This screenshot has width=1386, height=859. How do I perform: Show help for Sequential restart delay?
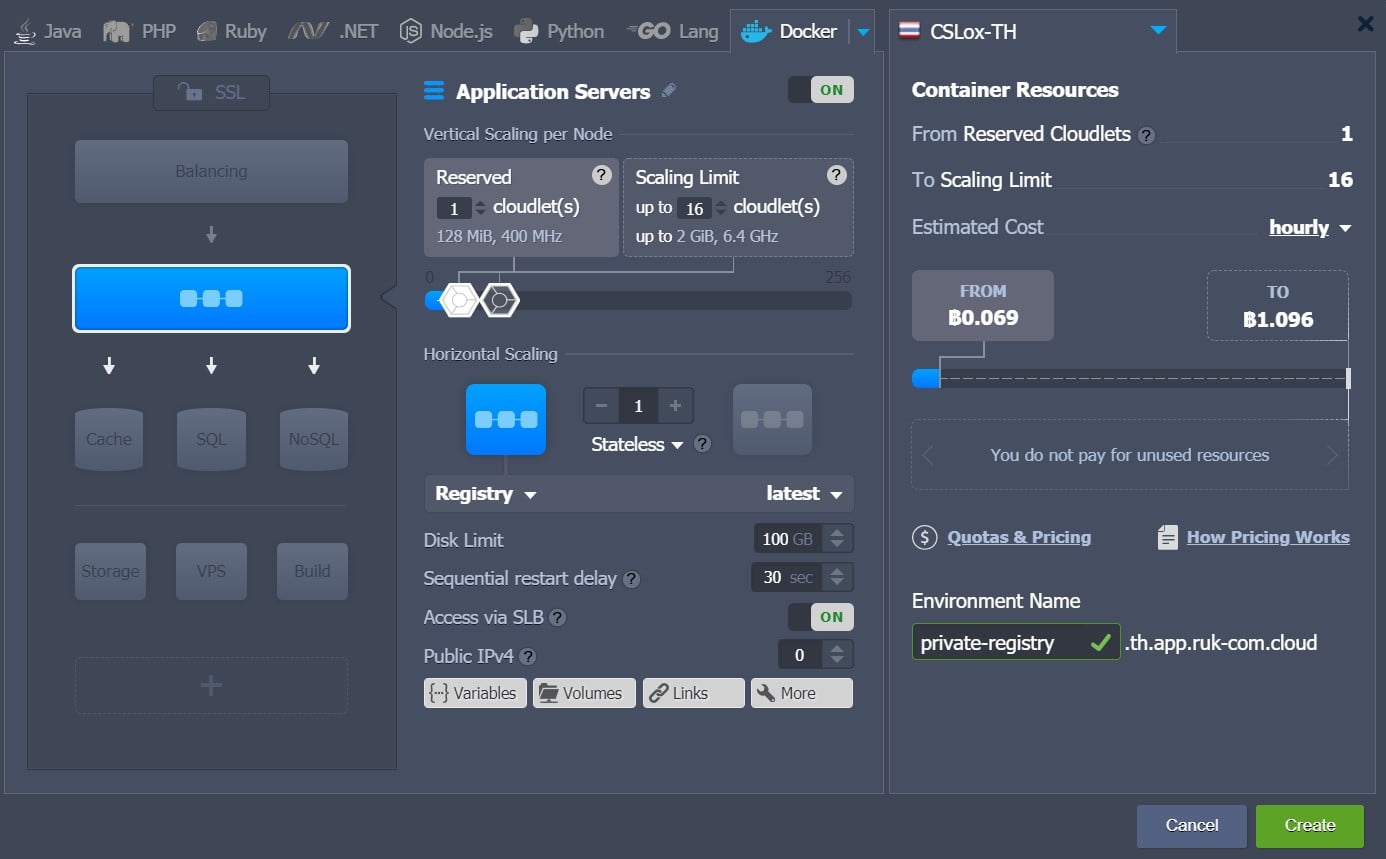(631, 579)
